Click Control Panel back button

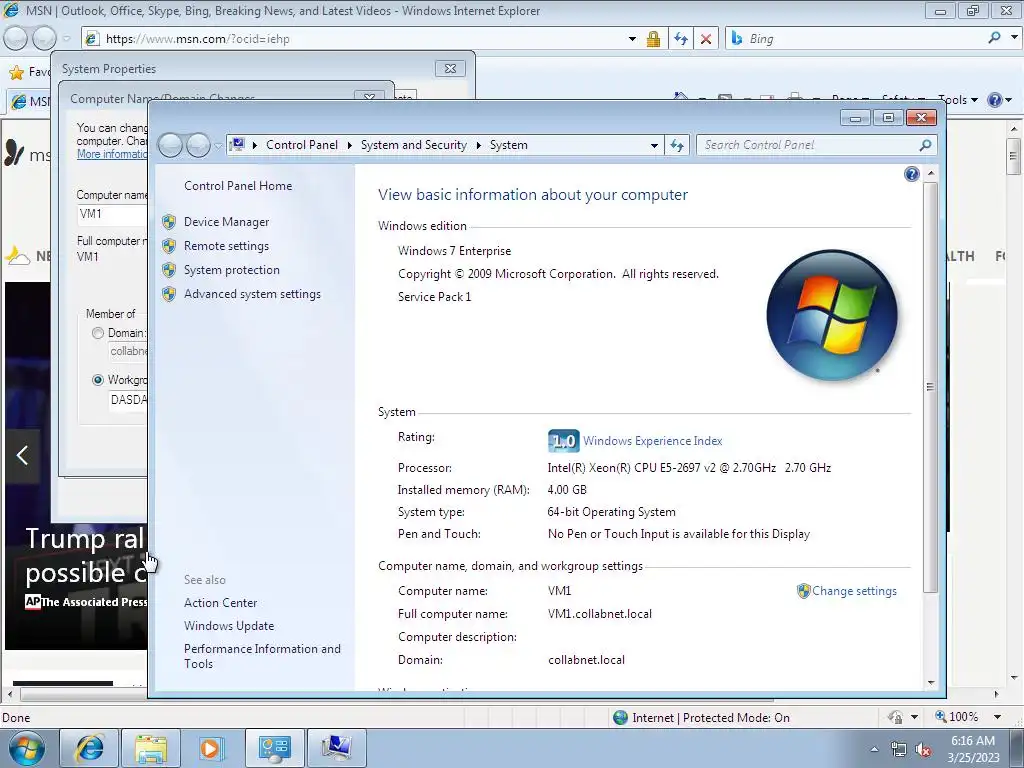(170, 145)
